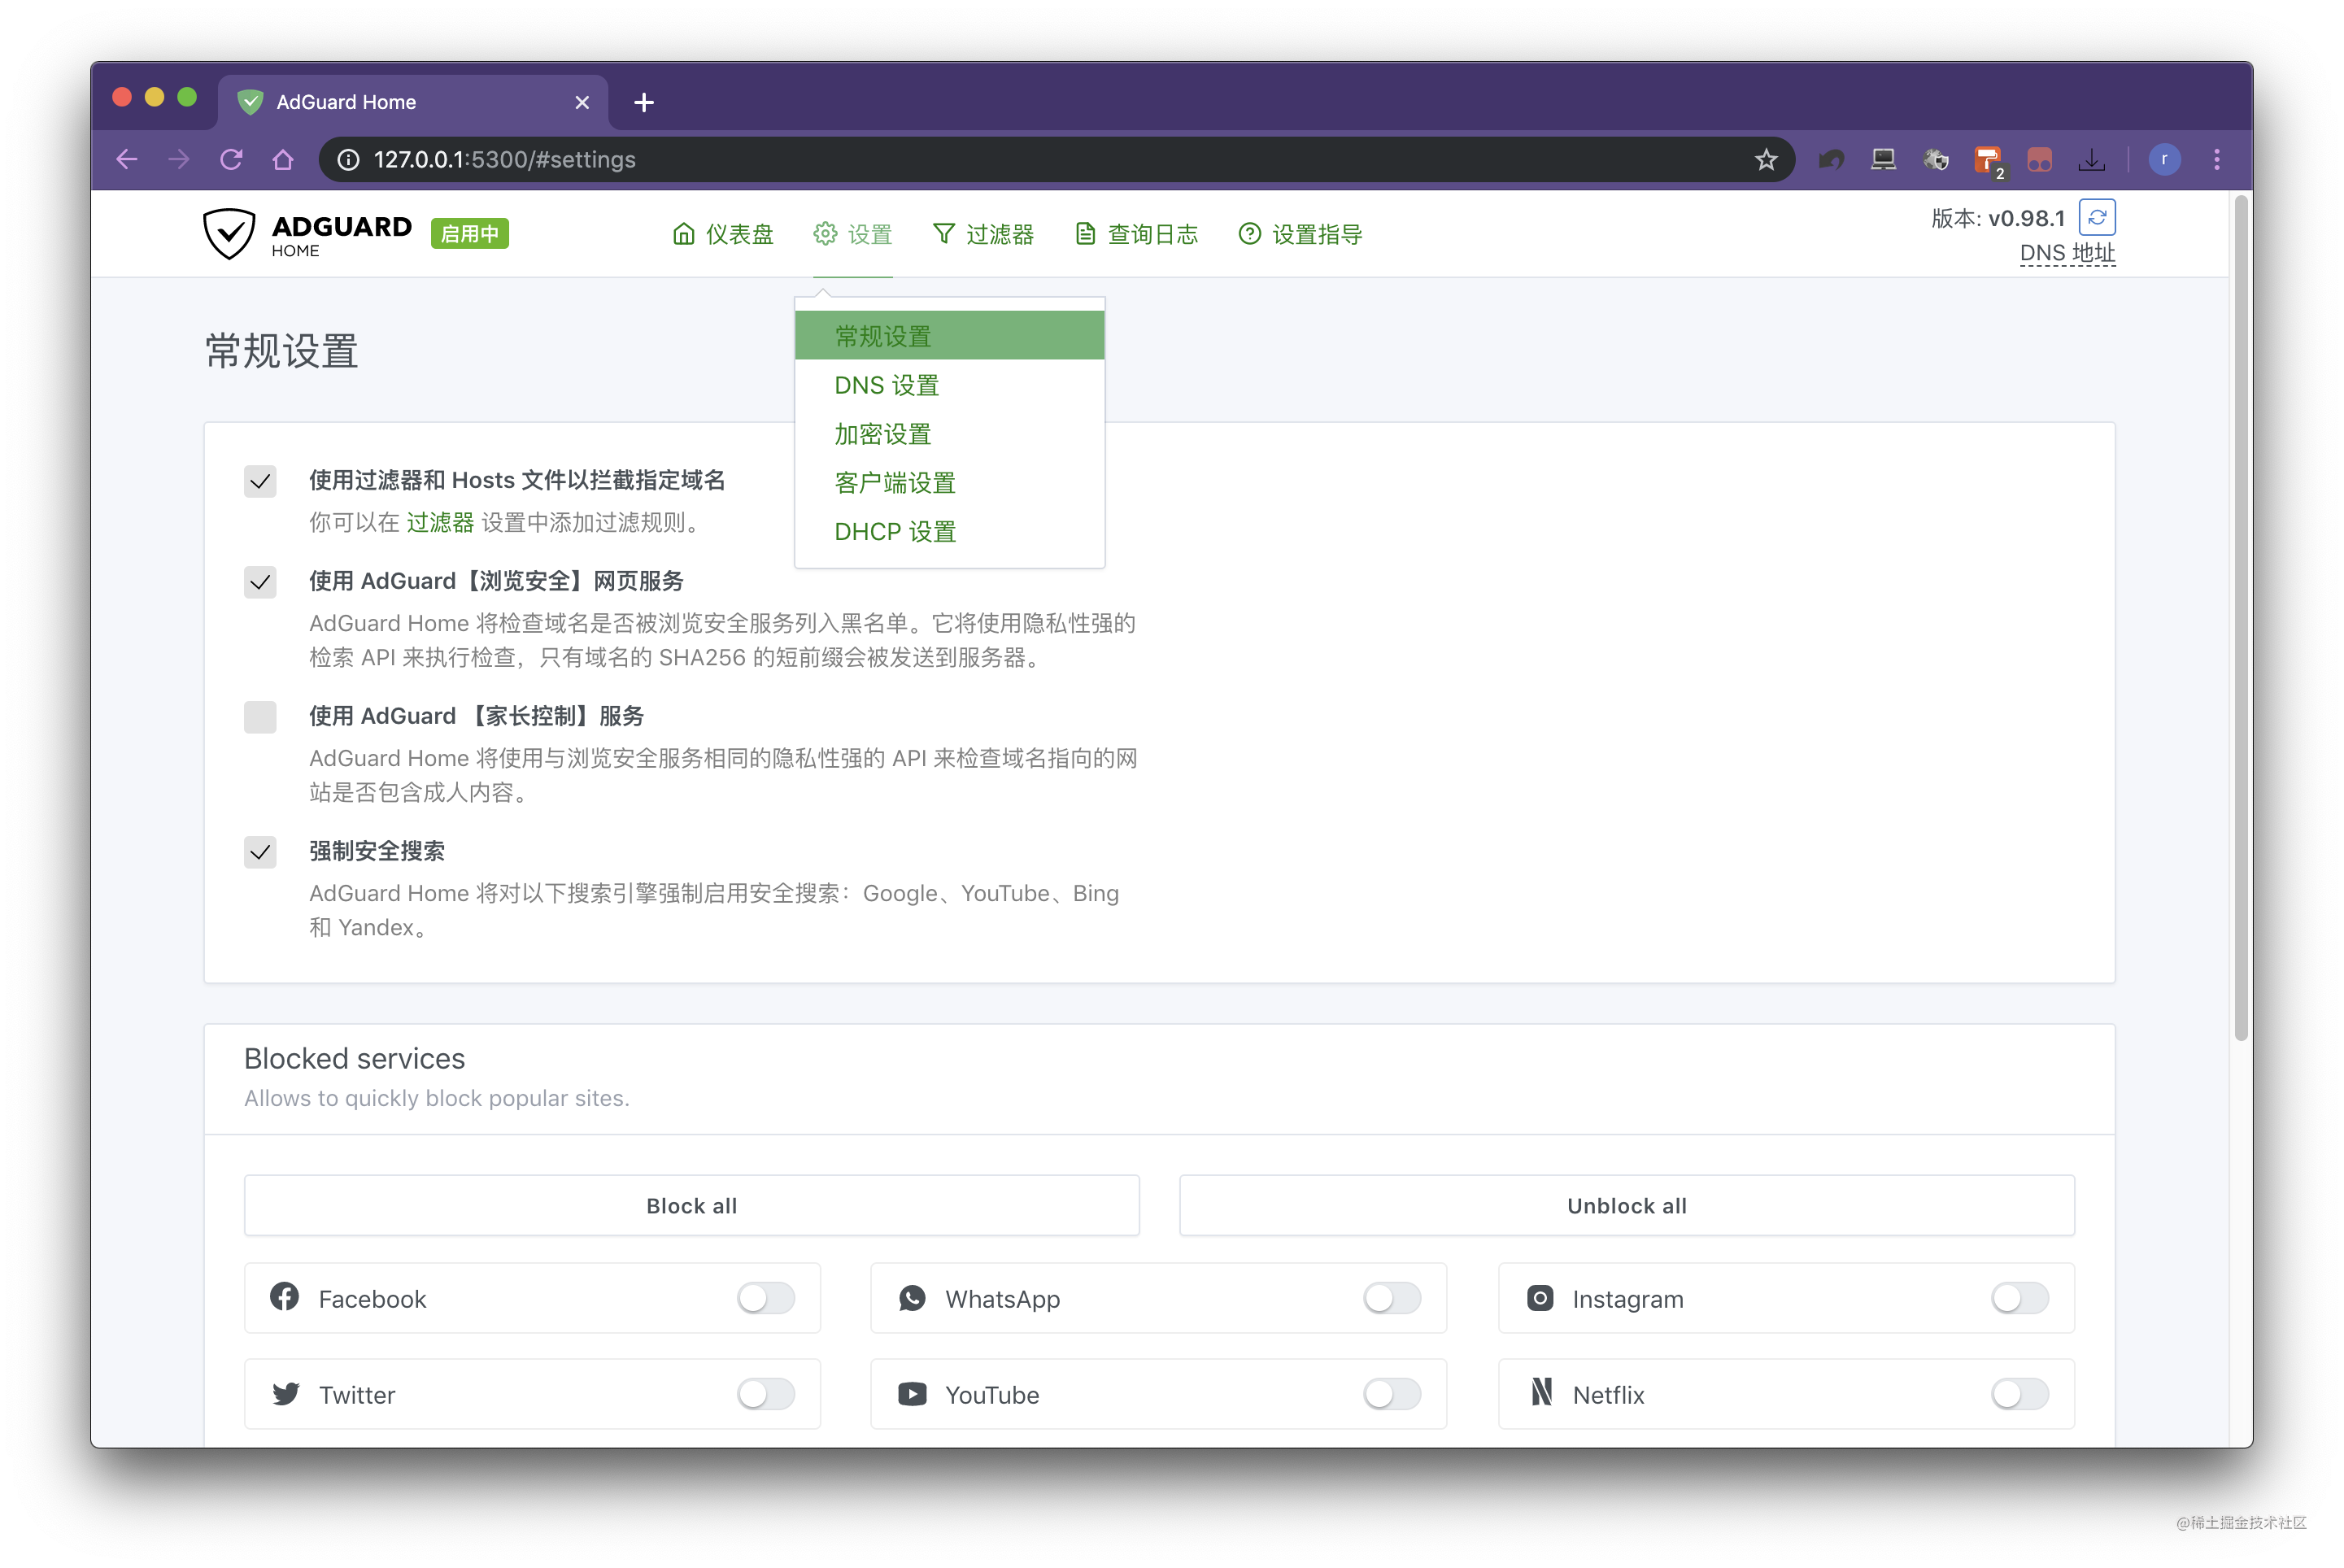The height and width of the screenshot is (1568, 2344).
Task: Click the Block all button
Action: 691,1205
